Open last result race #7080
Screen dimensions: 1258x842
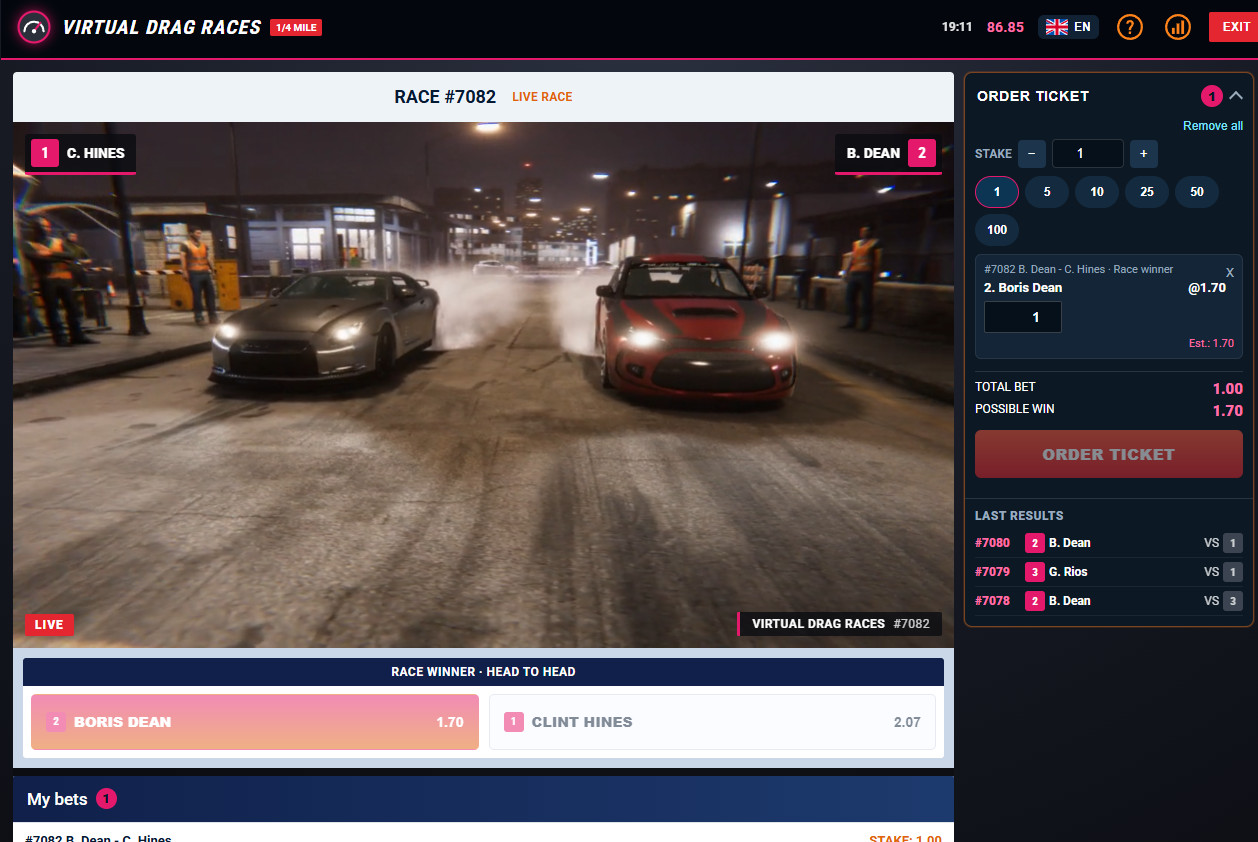coord(1109,543)
